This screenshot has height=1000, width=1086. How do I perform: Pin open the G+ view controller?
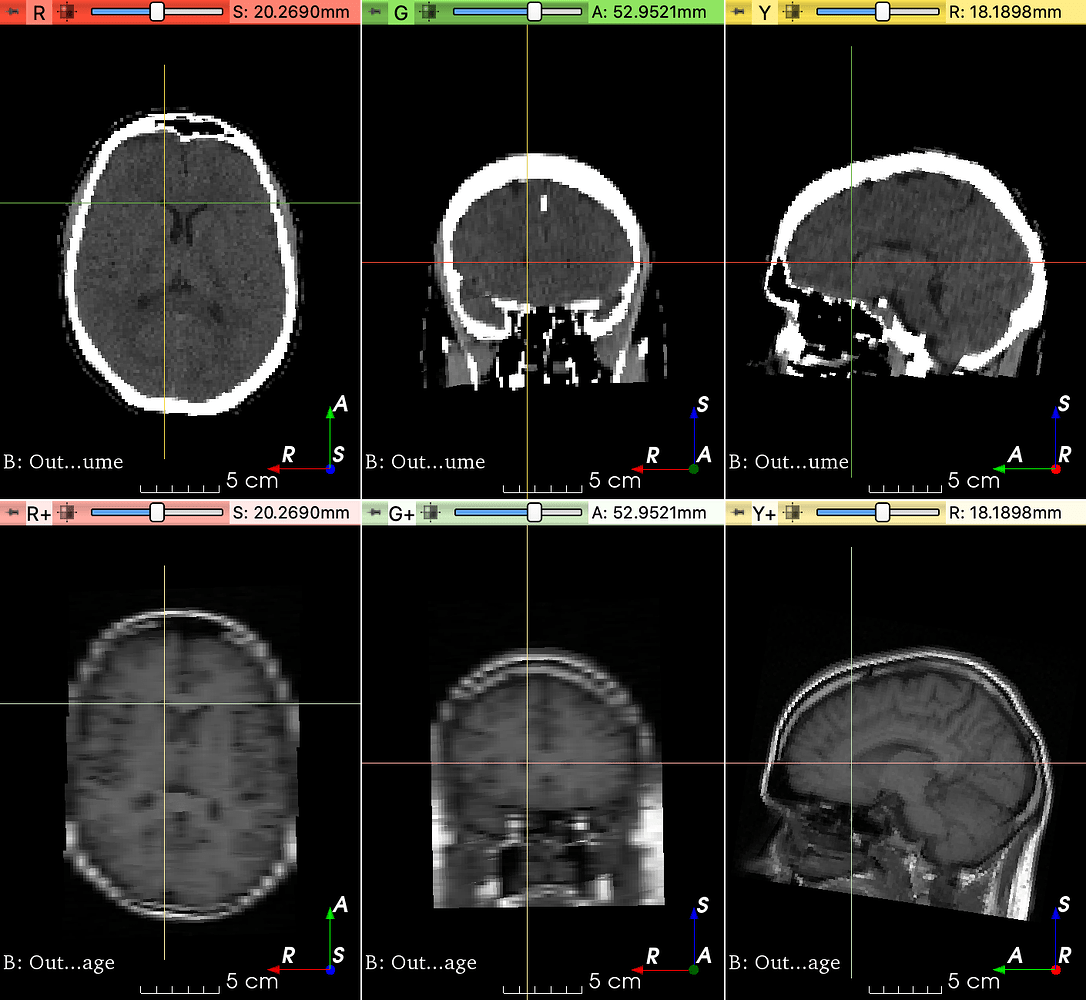point(374,512)
